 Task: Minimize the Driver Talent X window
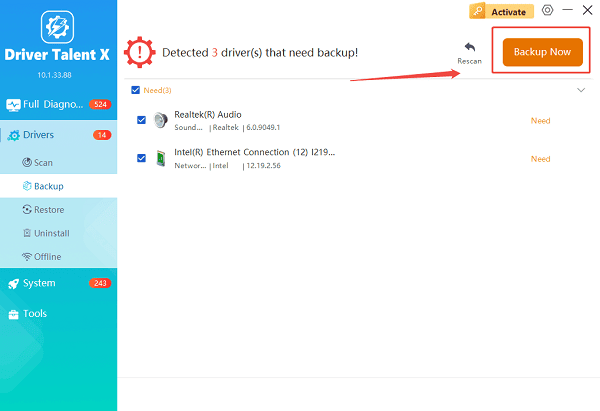click(x=567, y=10)
